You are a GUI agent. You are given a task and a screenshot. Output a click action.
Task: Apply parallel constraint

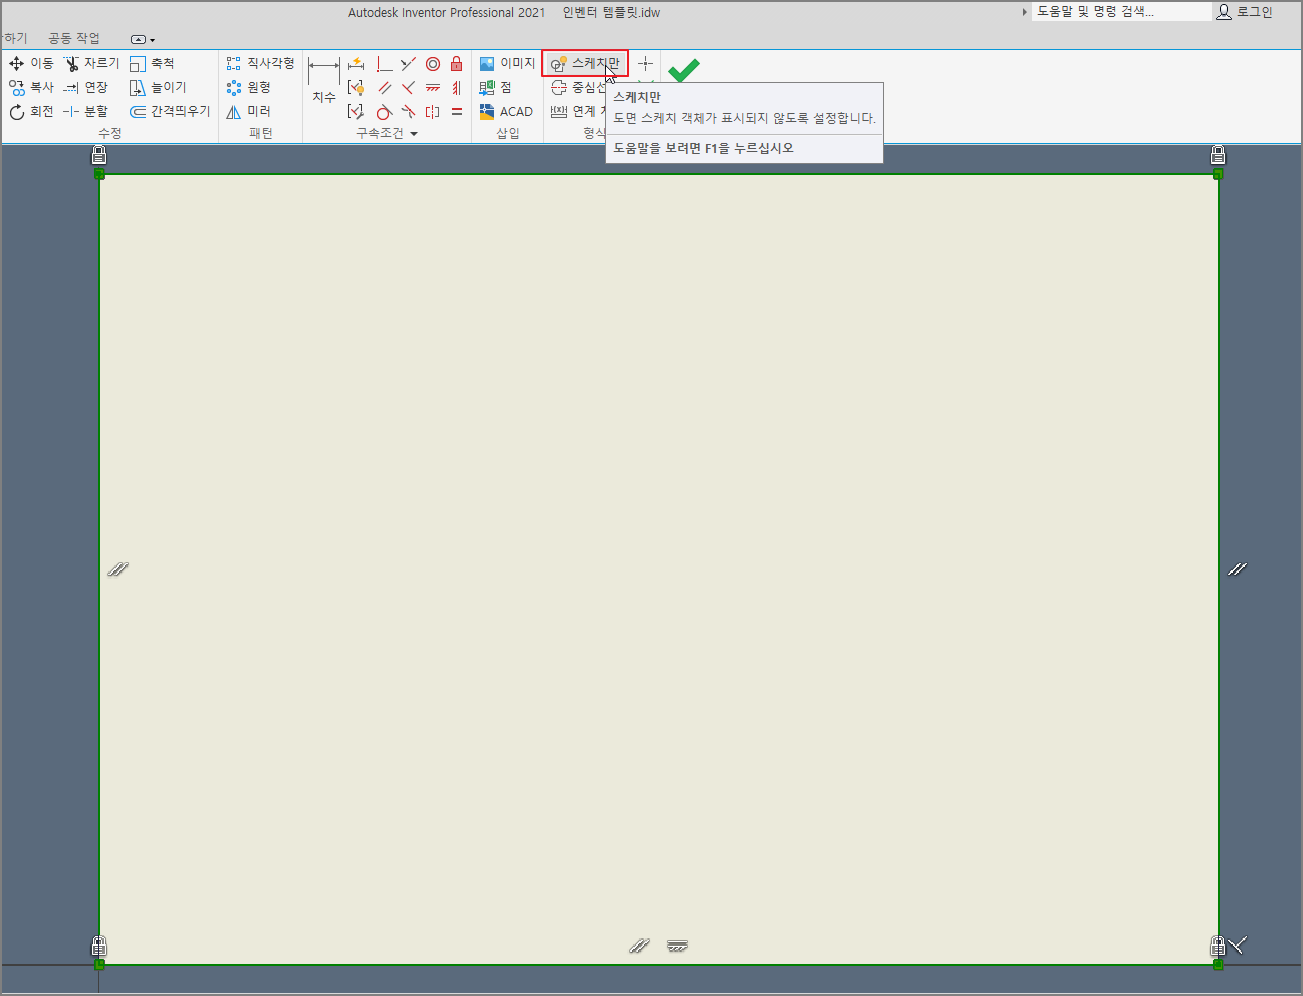[384, 87]
